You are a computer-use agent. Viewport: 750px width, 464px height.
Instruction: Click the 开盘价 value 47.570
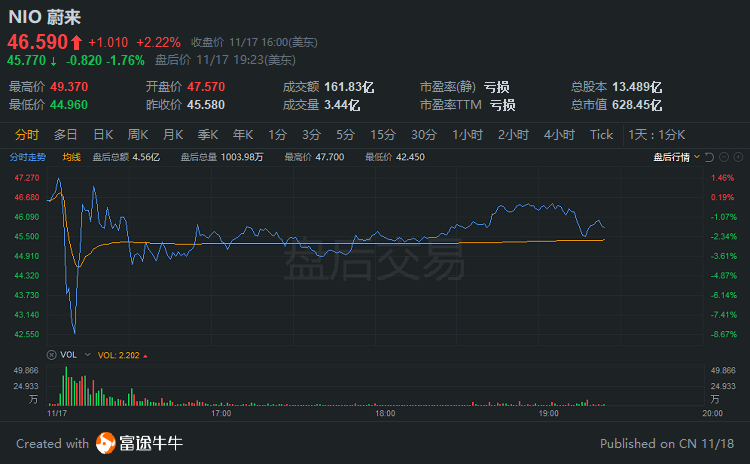(x=206, y=87)
